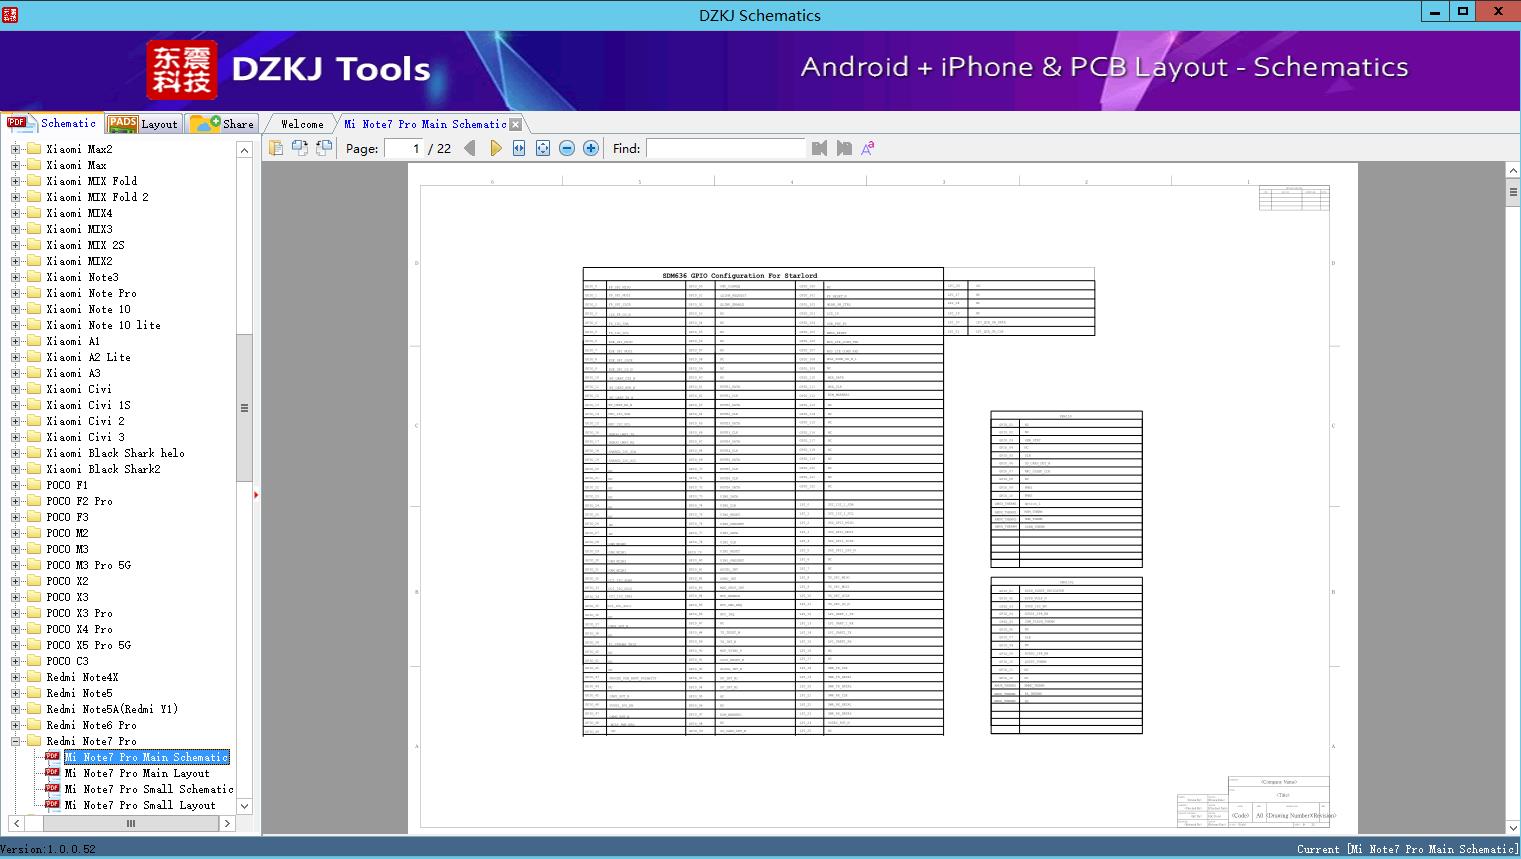Click the tree panel's scroll right arrow

[x=227, y=823]
